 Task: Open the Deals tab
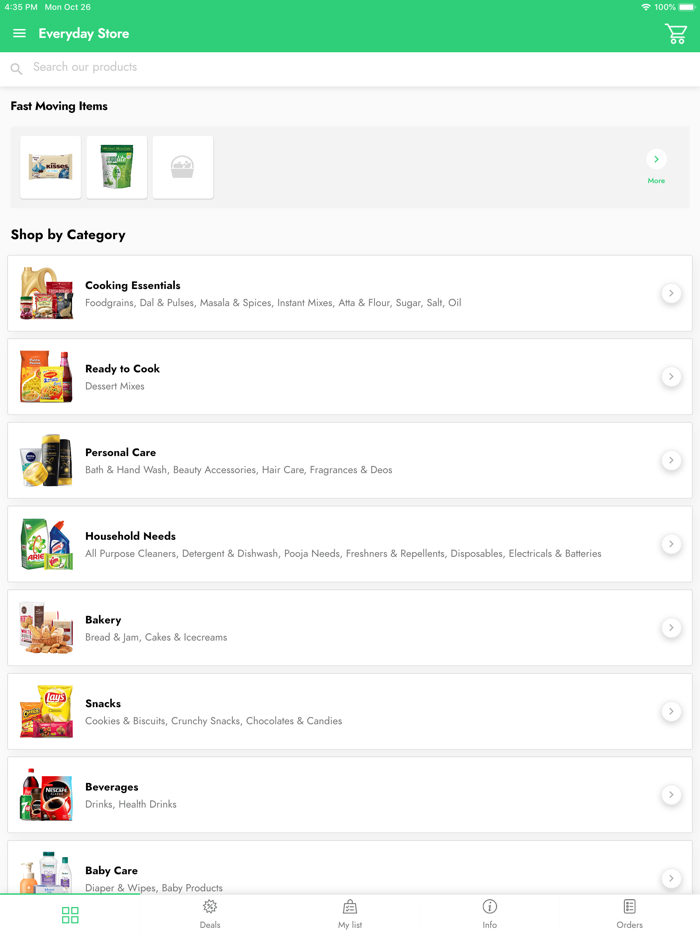[210, 912]
